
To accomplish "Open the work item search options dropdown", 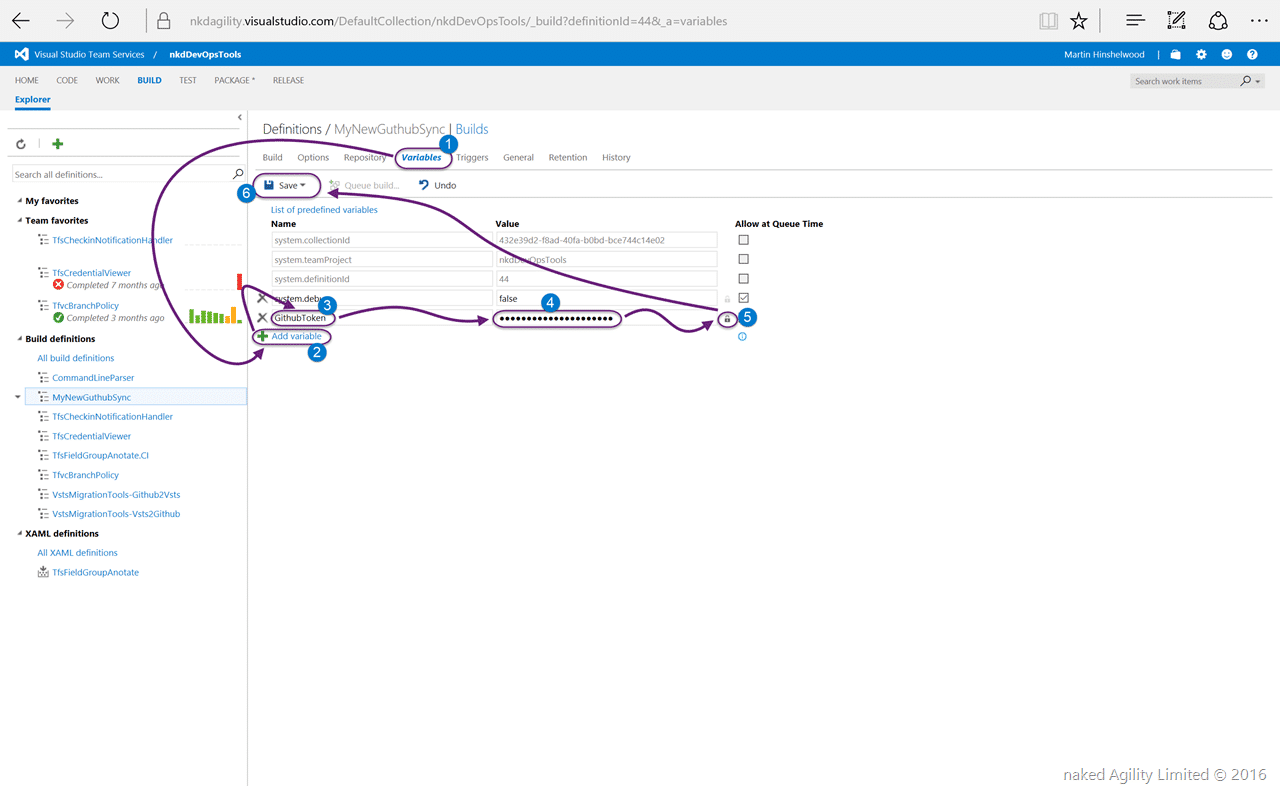I will point(1258,81).
